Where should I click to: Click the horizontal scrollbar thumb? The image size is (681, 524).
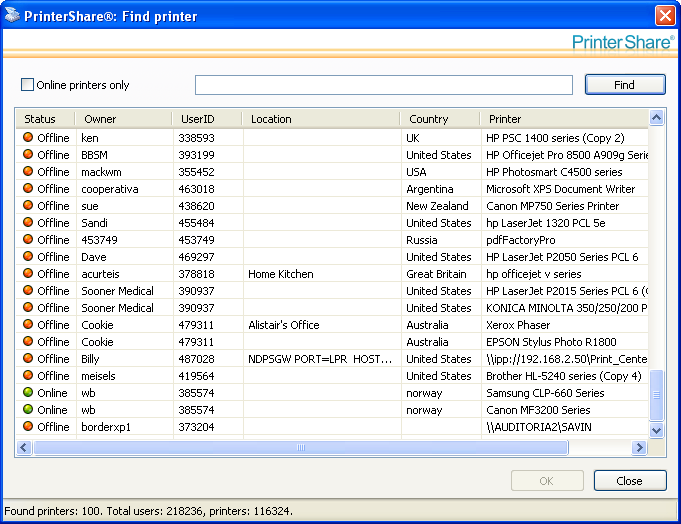tap(301, 447)
